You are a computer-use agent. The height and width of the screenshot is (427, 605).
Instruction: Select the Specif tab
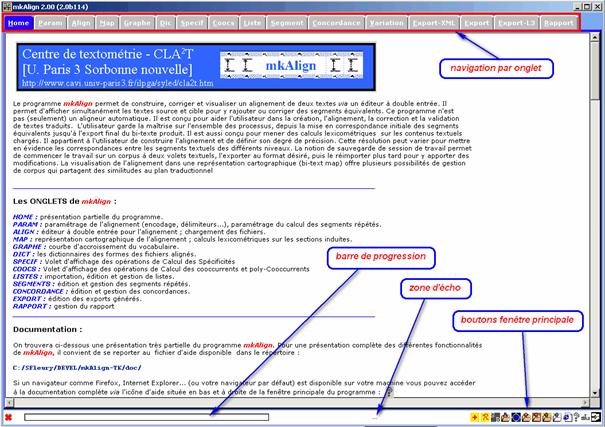tap(192, 23)
